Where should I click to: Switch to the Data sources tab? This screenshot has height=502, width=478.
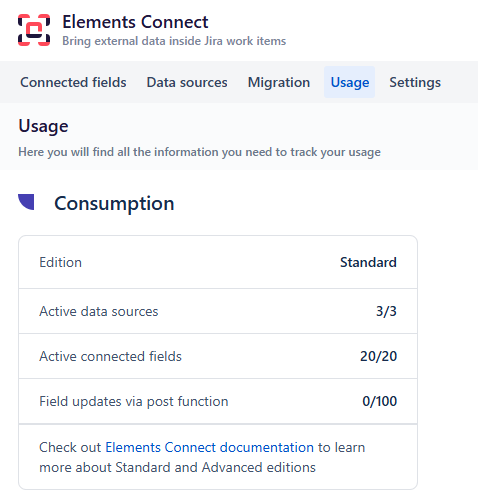pyautogui.click(x=187, y=82)
